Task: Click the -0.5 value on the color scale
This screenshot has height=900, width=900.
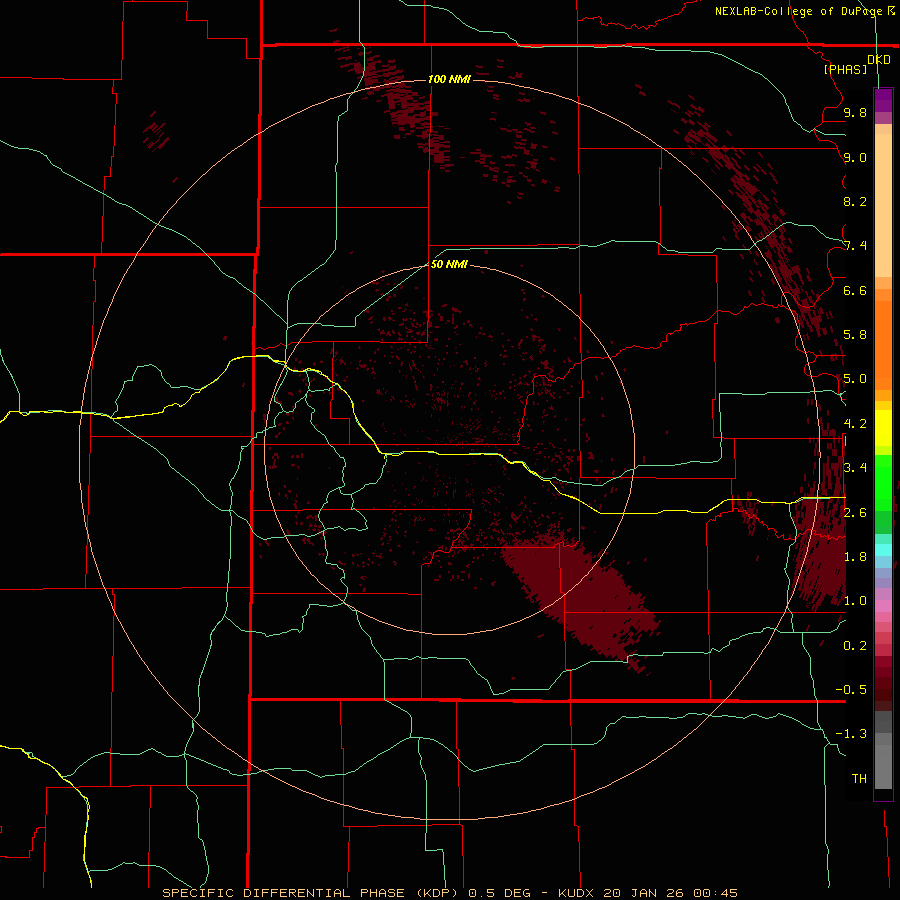Action: (x=851, y=690)
